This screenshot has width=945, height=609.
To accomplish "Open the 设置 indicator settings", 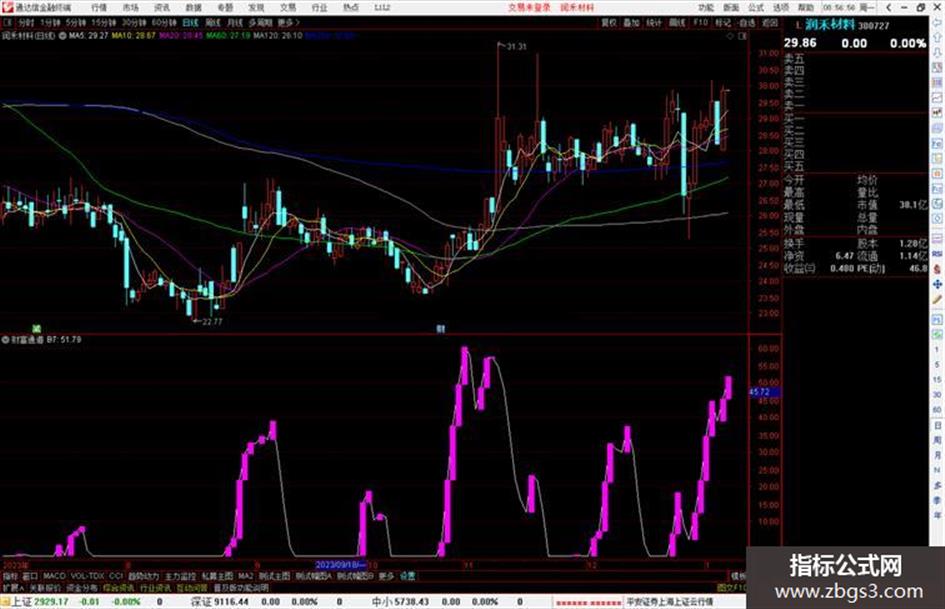I will click(407, 576).
